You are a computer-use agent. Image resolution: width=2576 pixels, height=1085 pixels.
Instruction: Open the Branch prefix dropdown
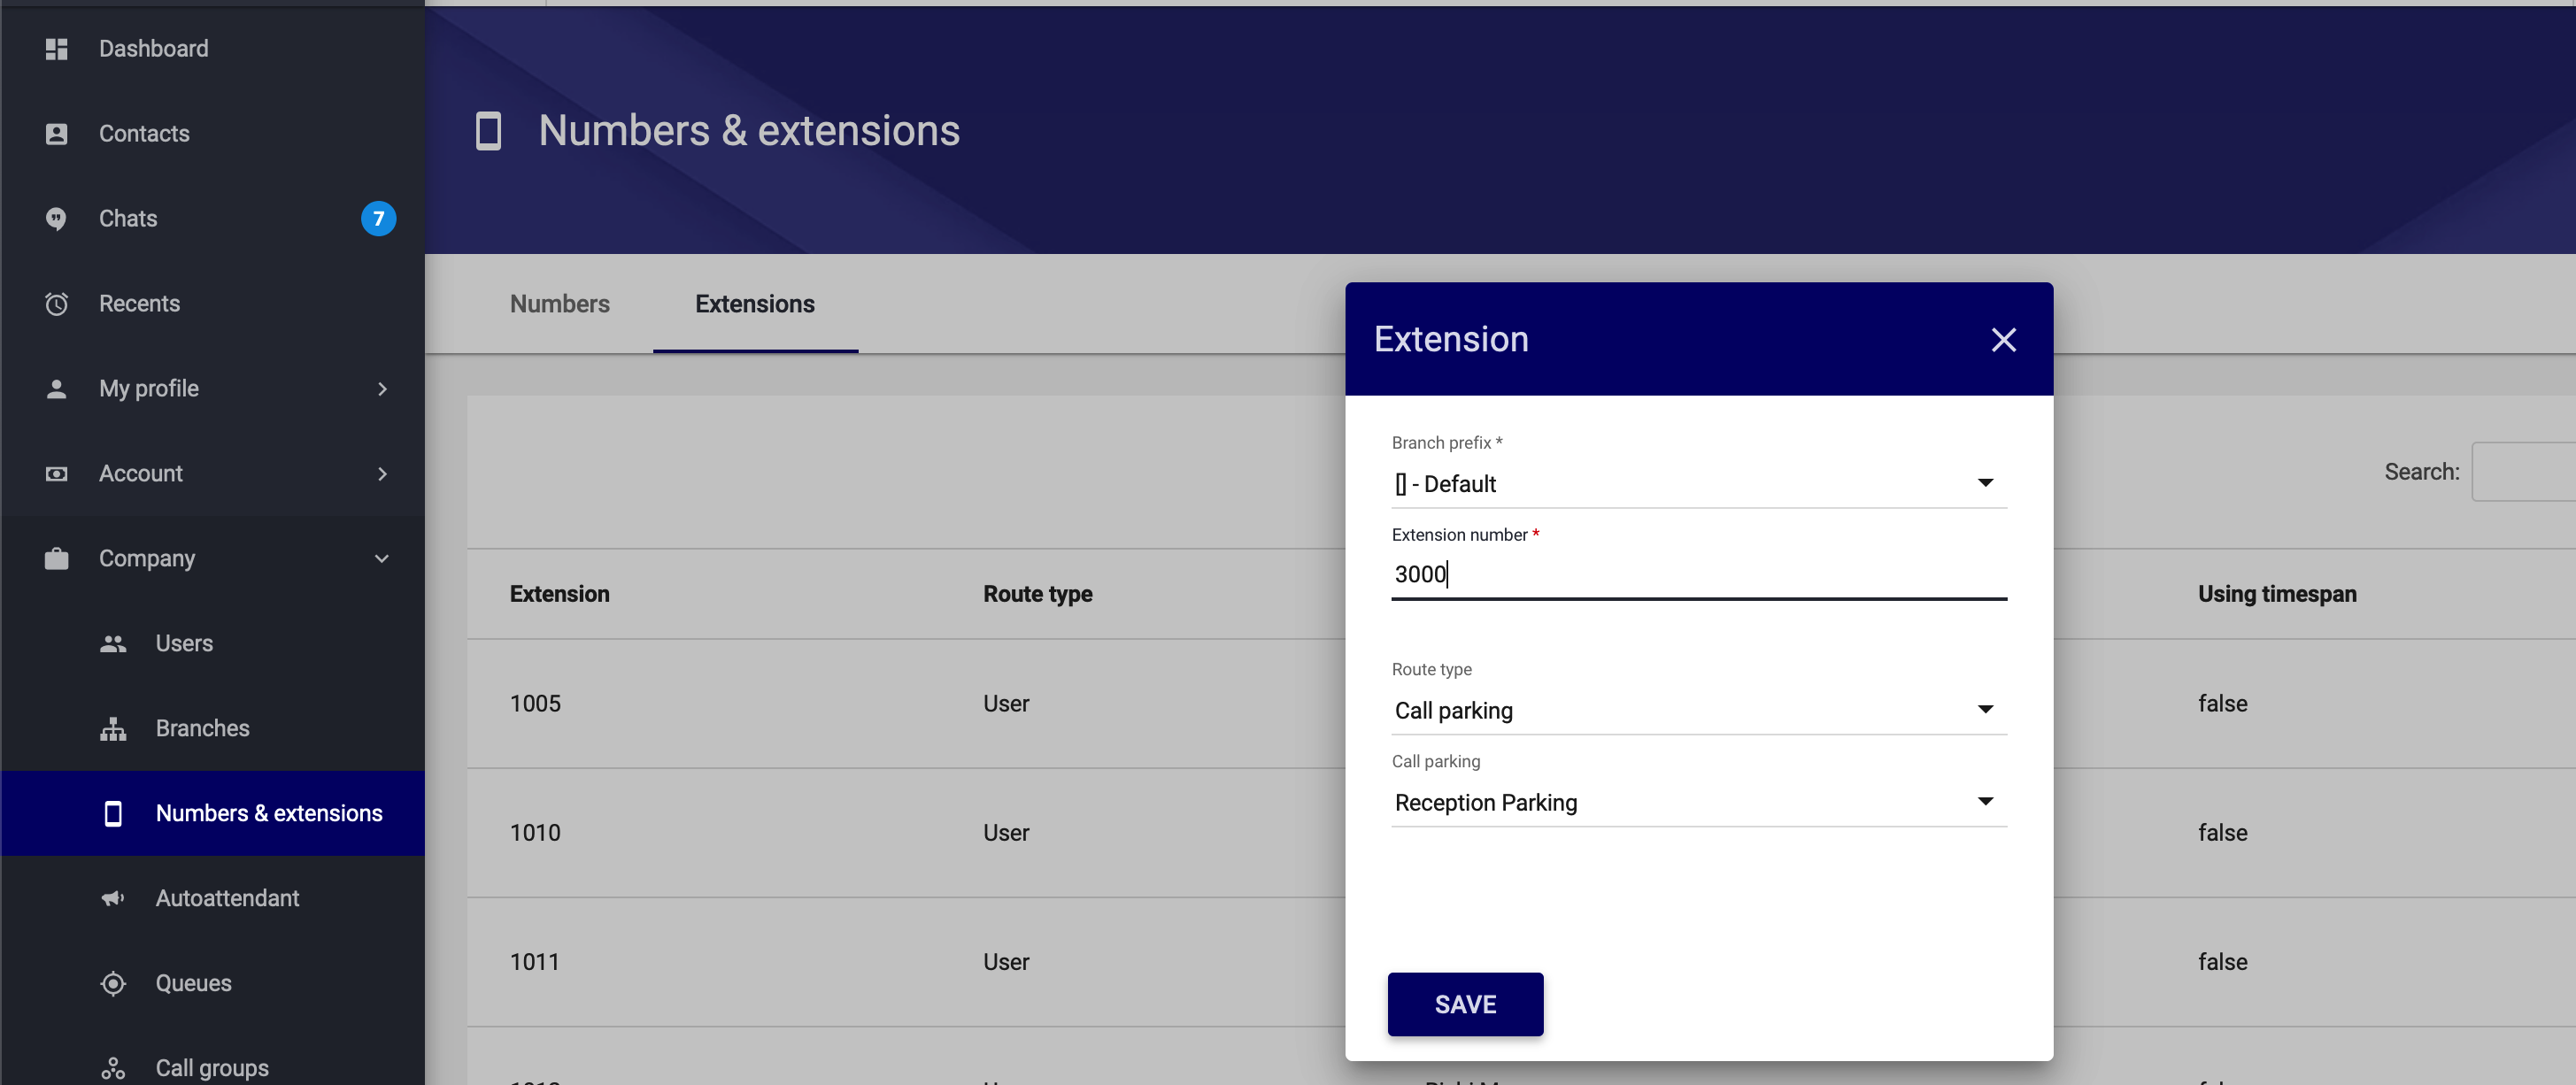1698,484
